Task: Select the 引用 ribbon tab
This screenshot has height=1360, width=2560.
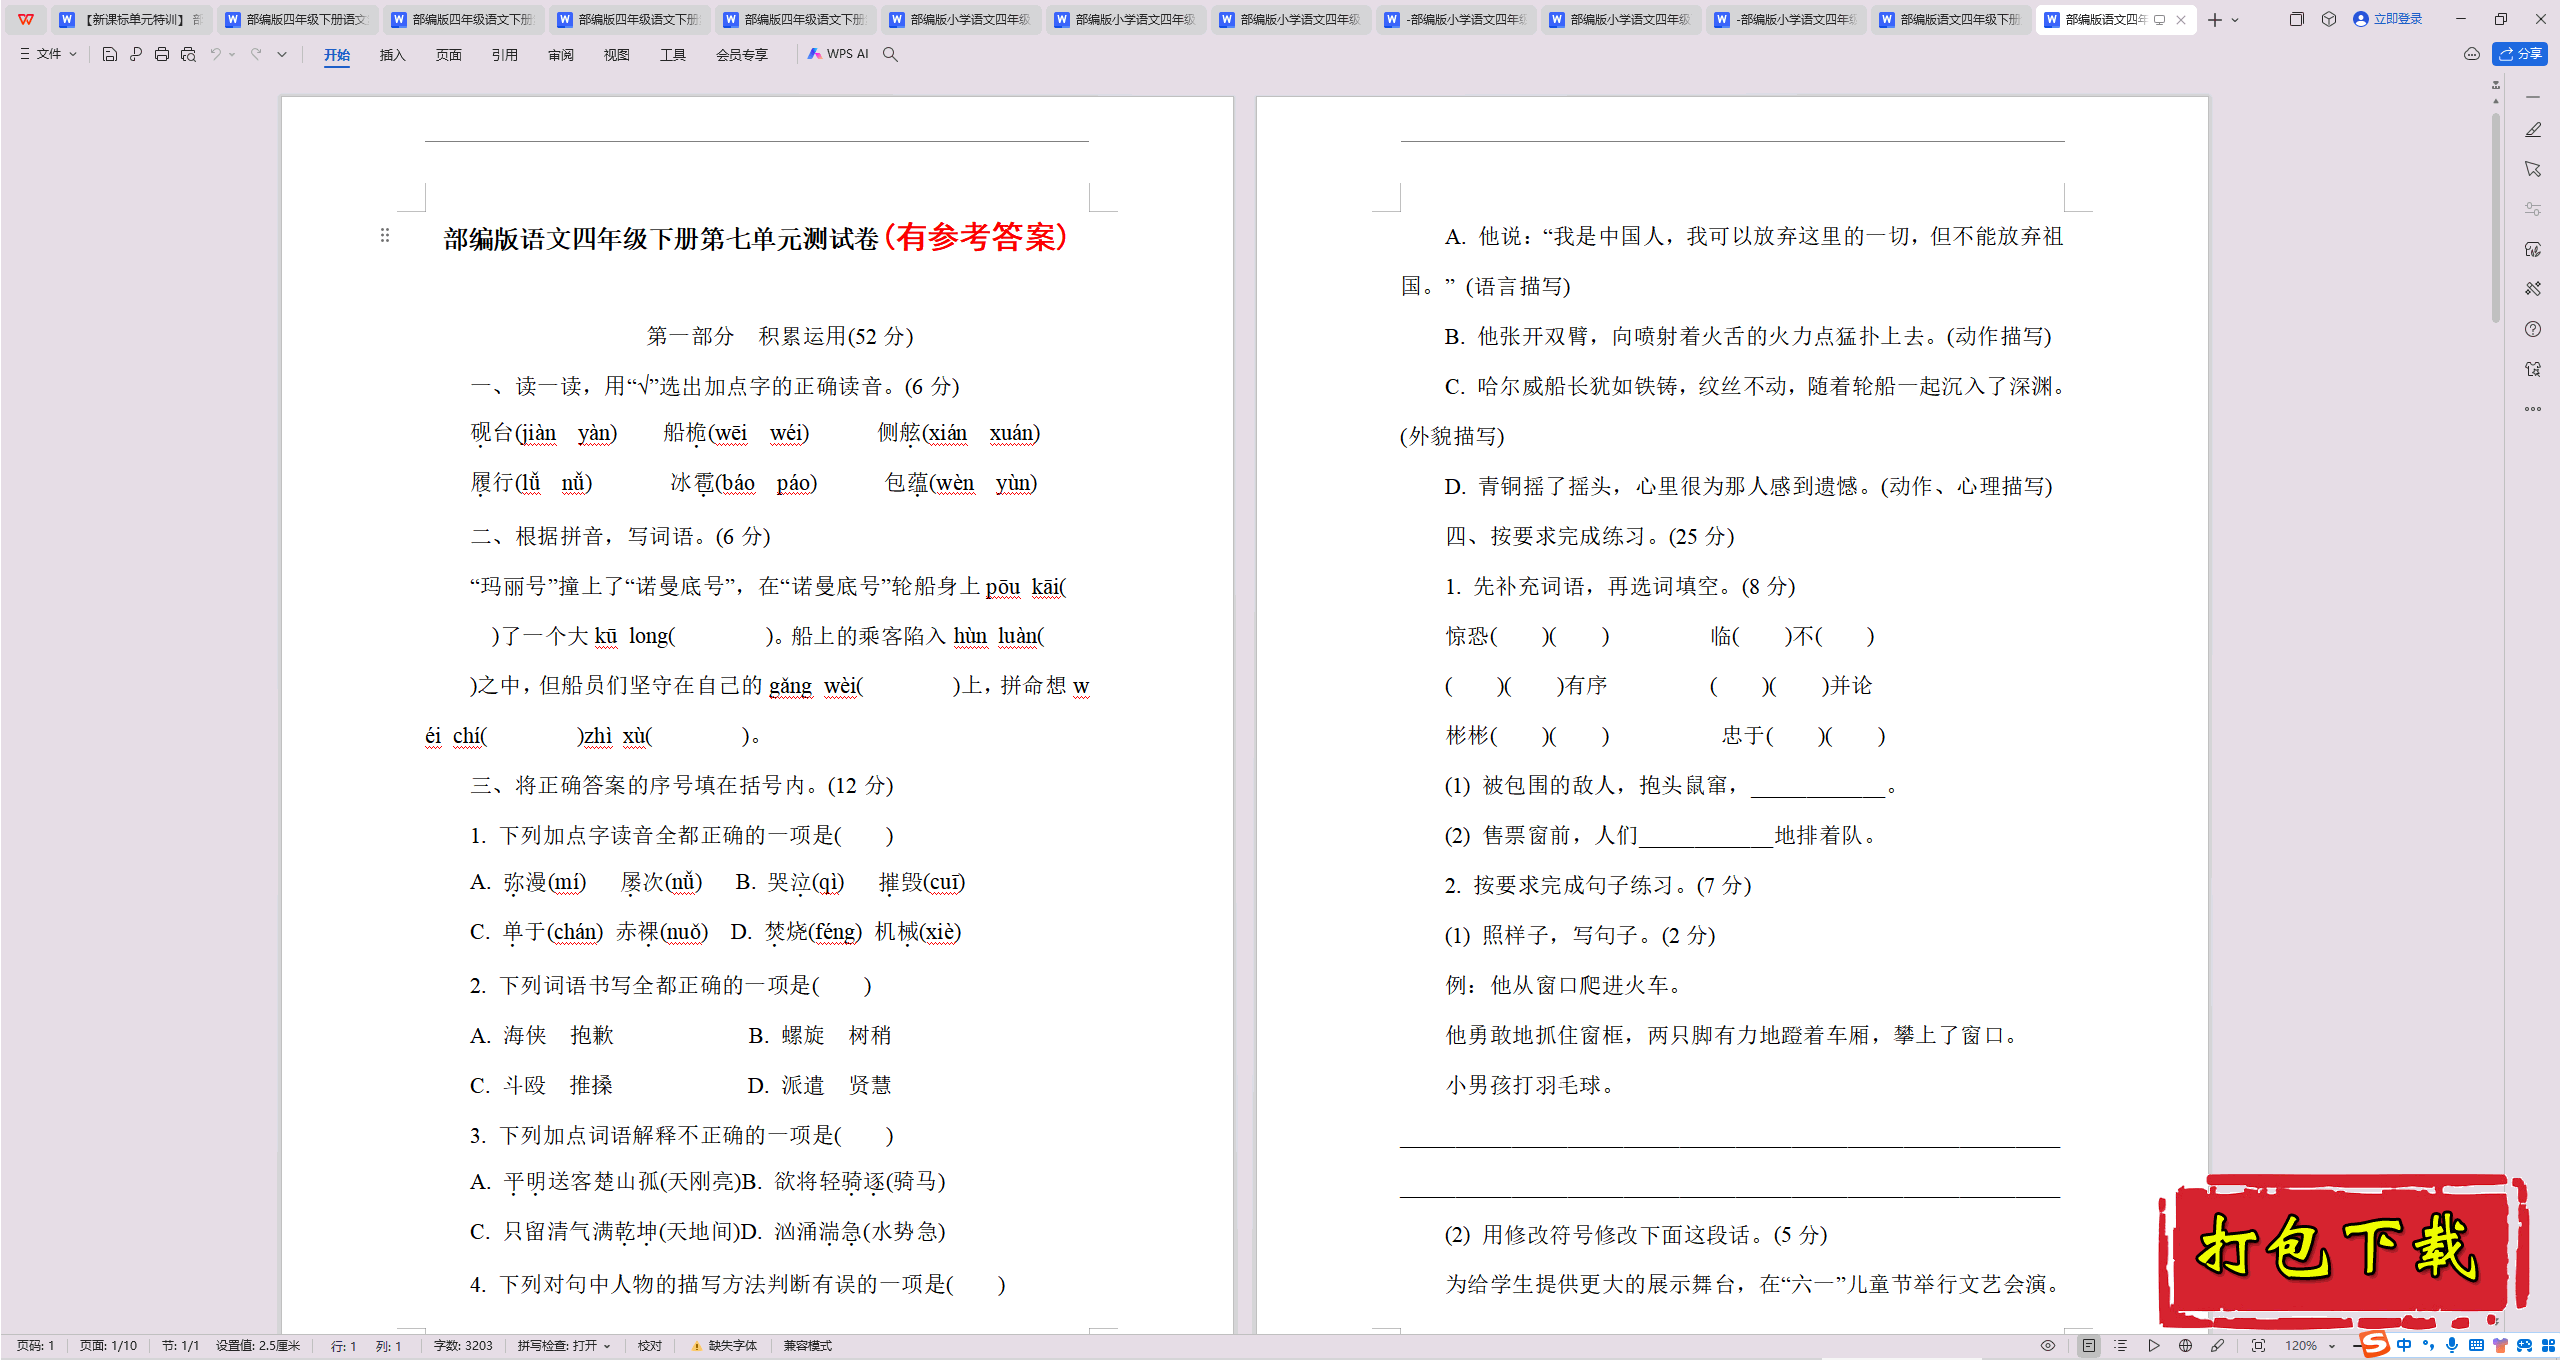Action: [505, 55]
